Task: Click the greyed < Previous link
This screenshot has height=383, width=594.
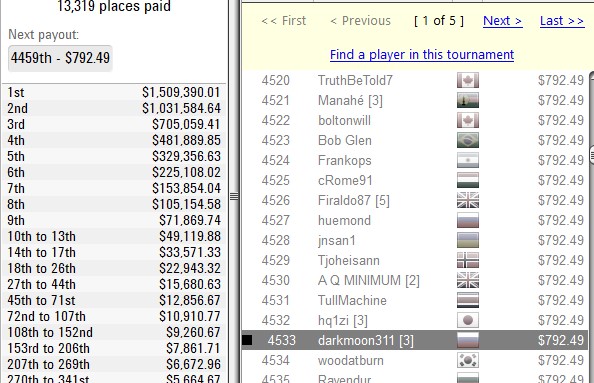Action: pos(360,21)
